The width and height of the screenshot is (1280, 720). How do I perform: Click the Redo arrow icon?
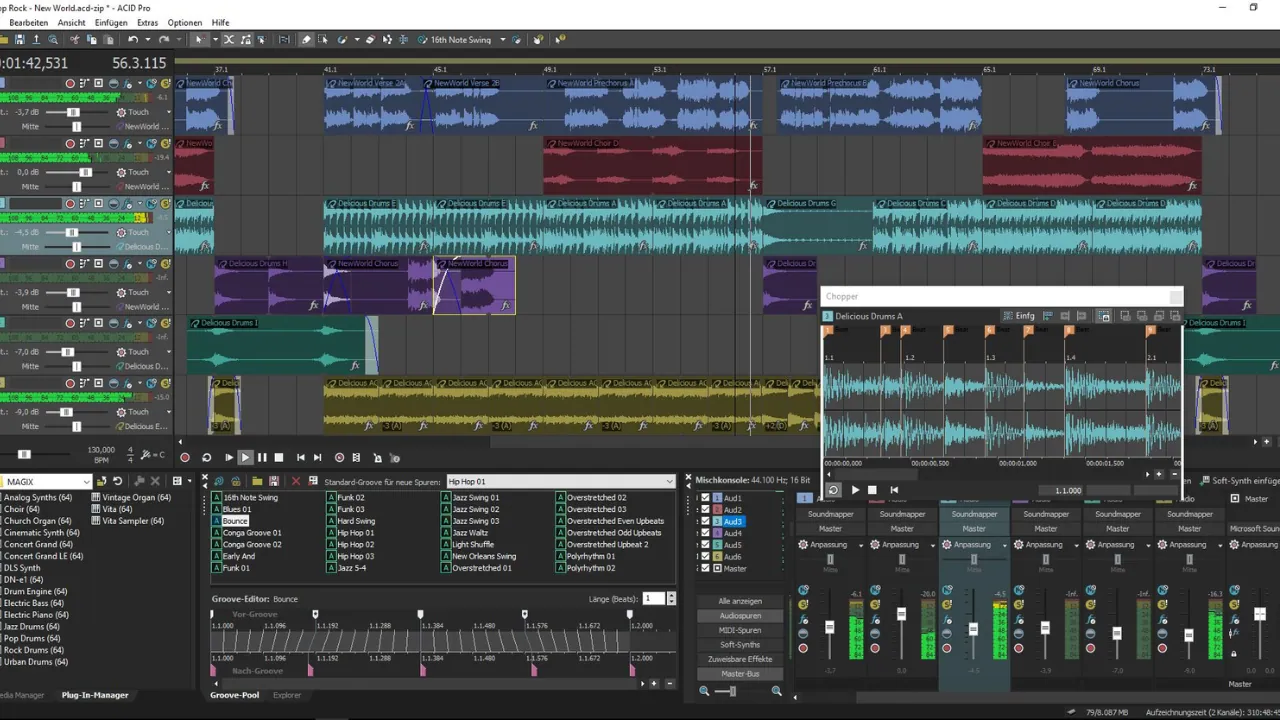(x=163, y=40)
